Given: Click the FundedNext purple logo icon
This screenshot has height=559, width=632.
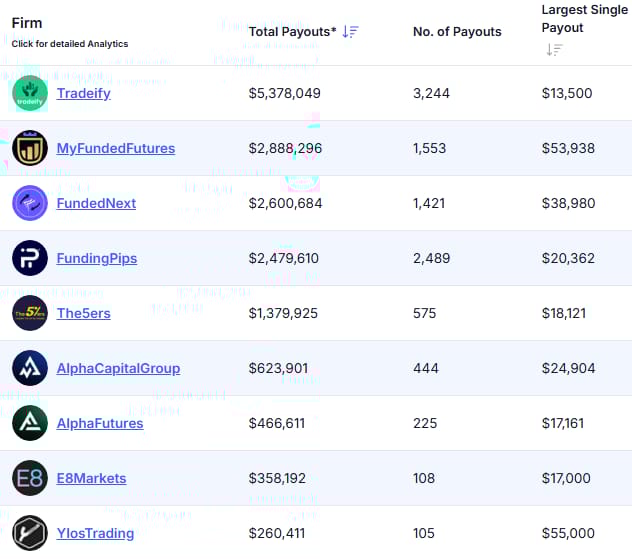Looking at the screenshot, I should click(x=30, y=203).
